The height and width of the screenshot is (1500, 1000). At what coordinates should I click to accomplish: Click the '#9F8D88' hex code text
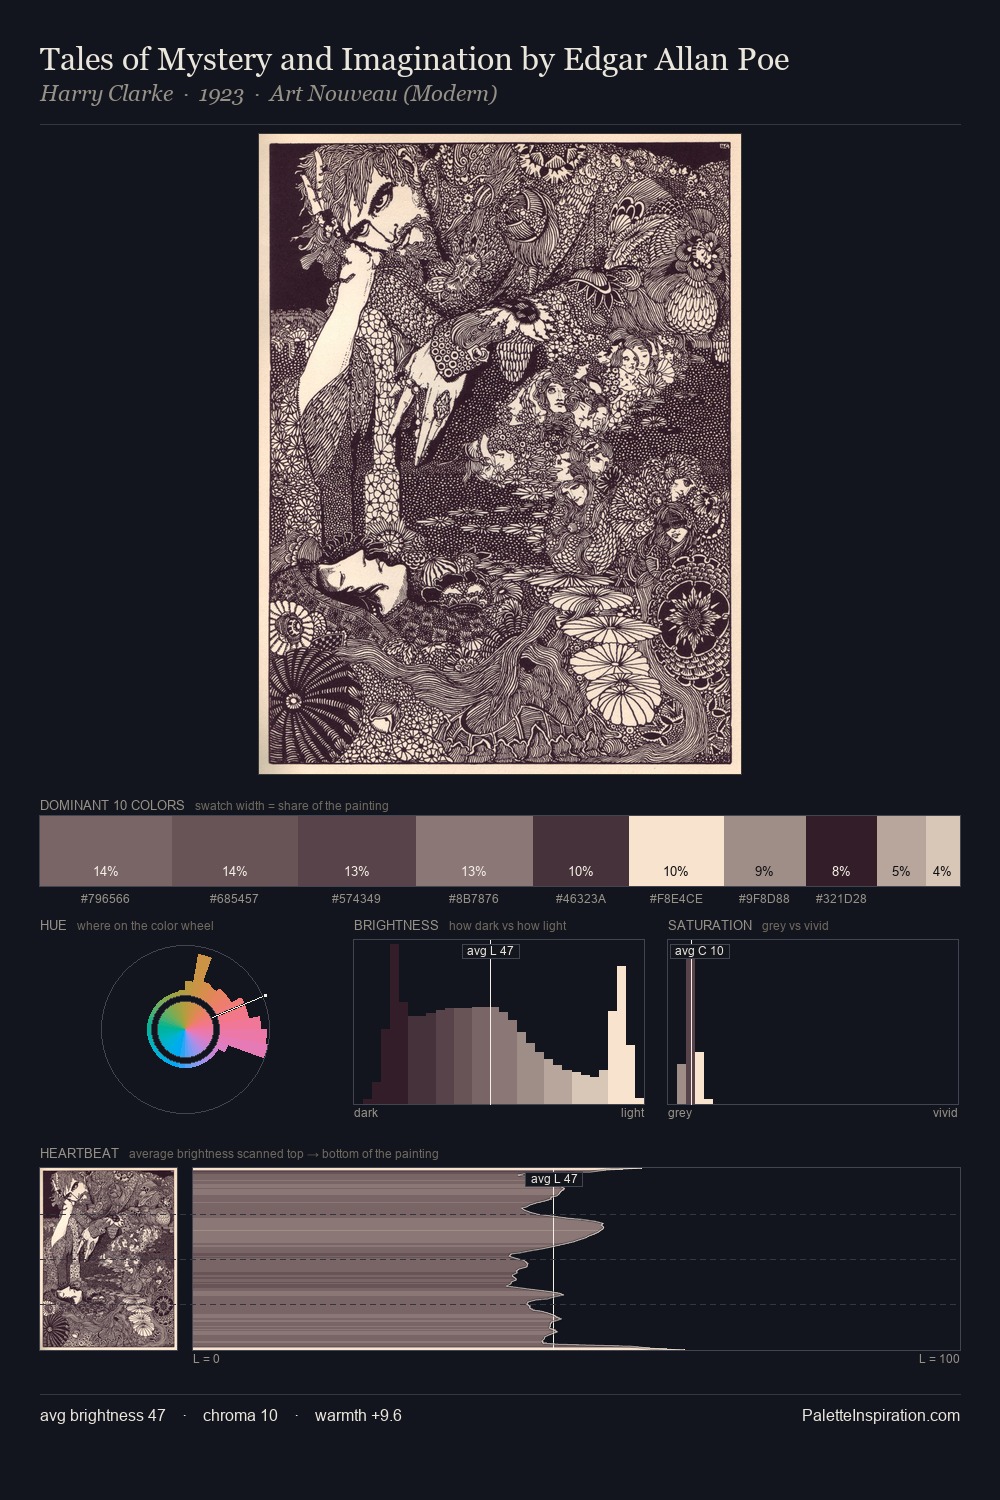[764, 898]
